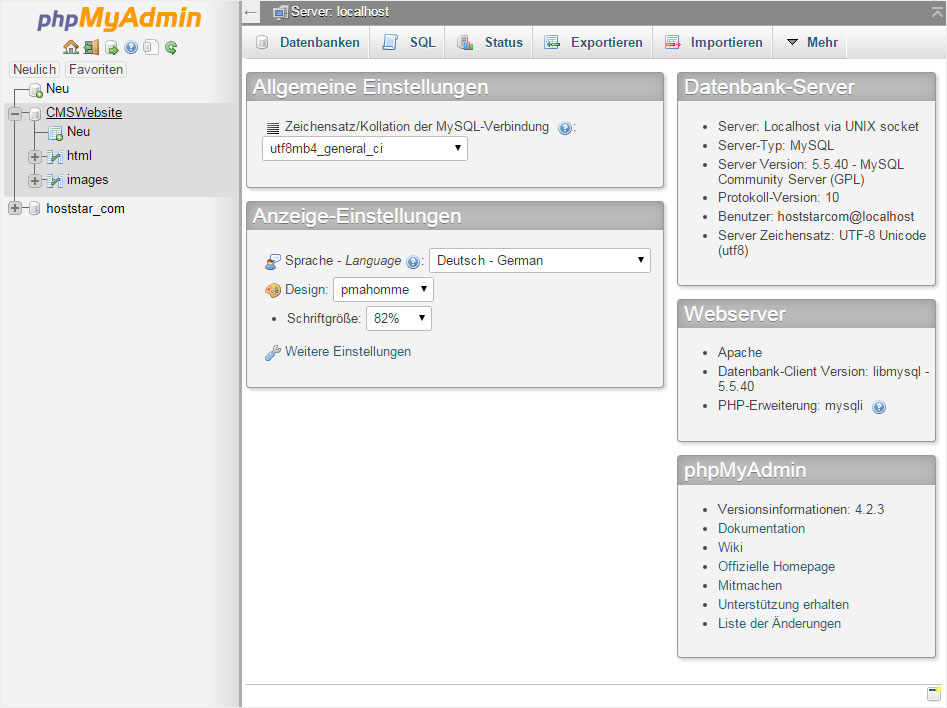Open the console icon at the bottom right
The image size is (947, 708).
(934, 693)
